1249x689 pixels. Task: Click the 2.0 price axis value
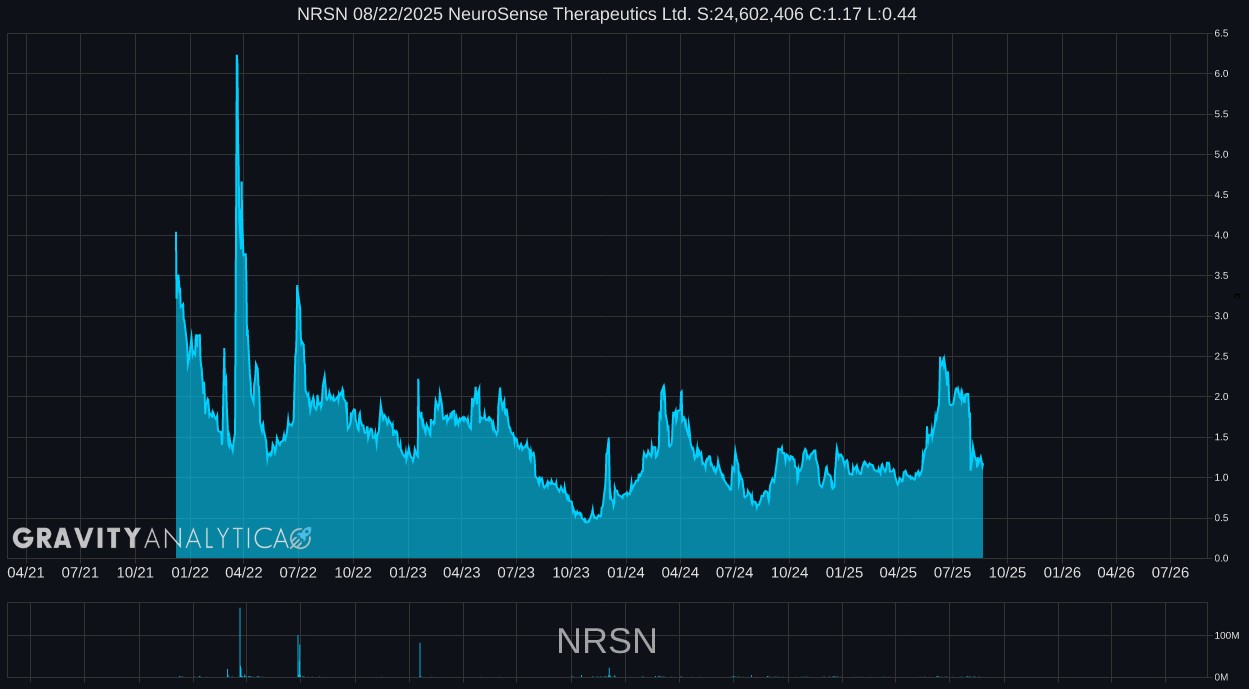point(1221,397)
